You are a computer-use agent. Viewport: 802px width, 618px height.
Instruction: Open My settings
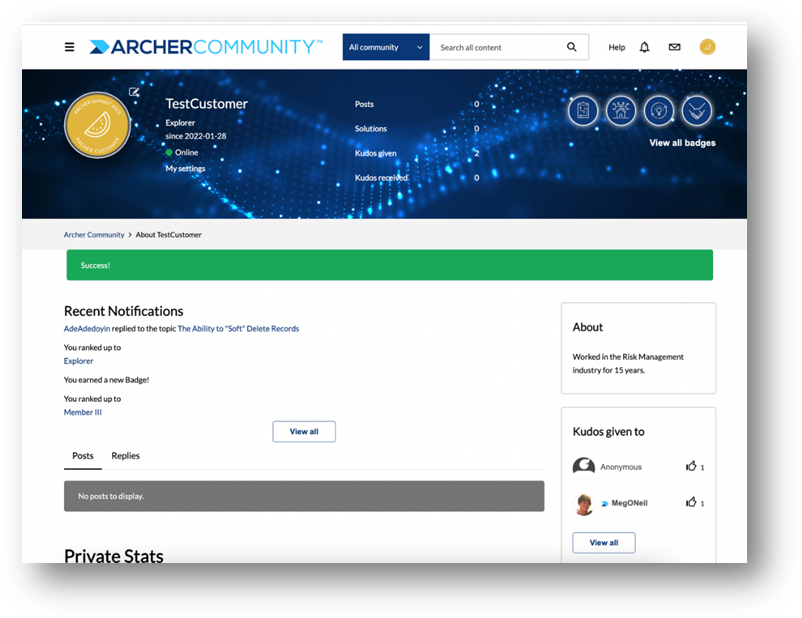[185, 168]
